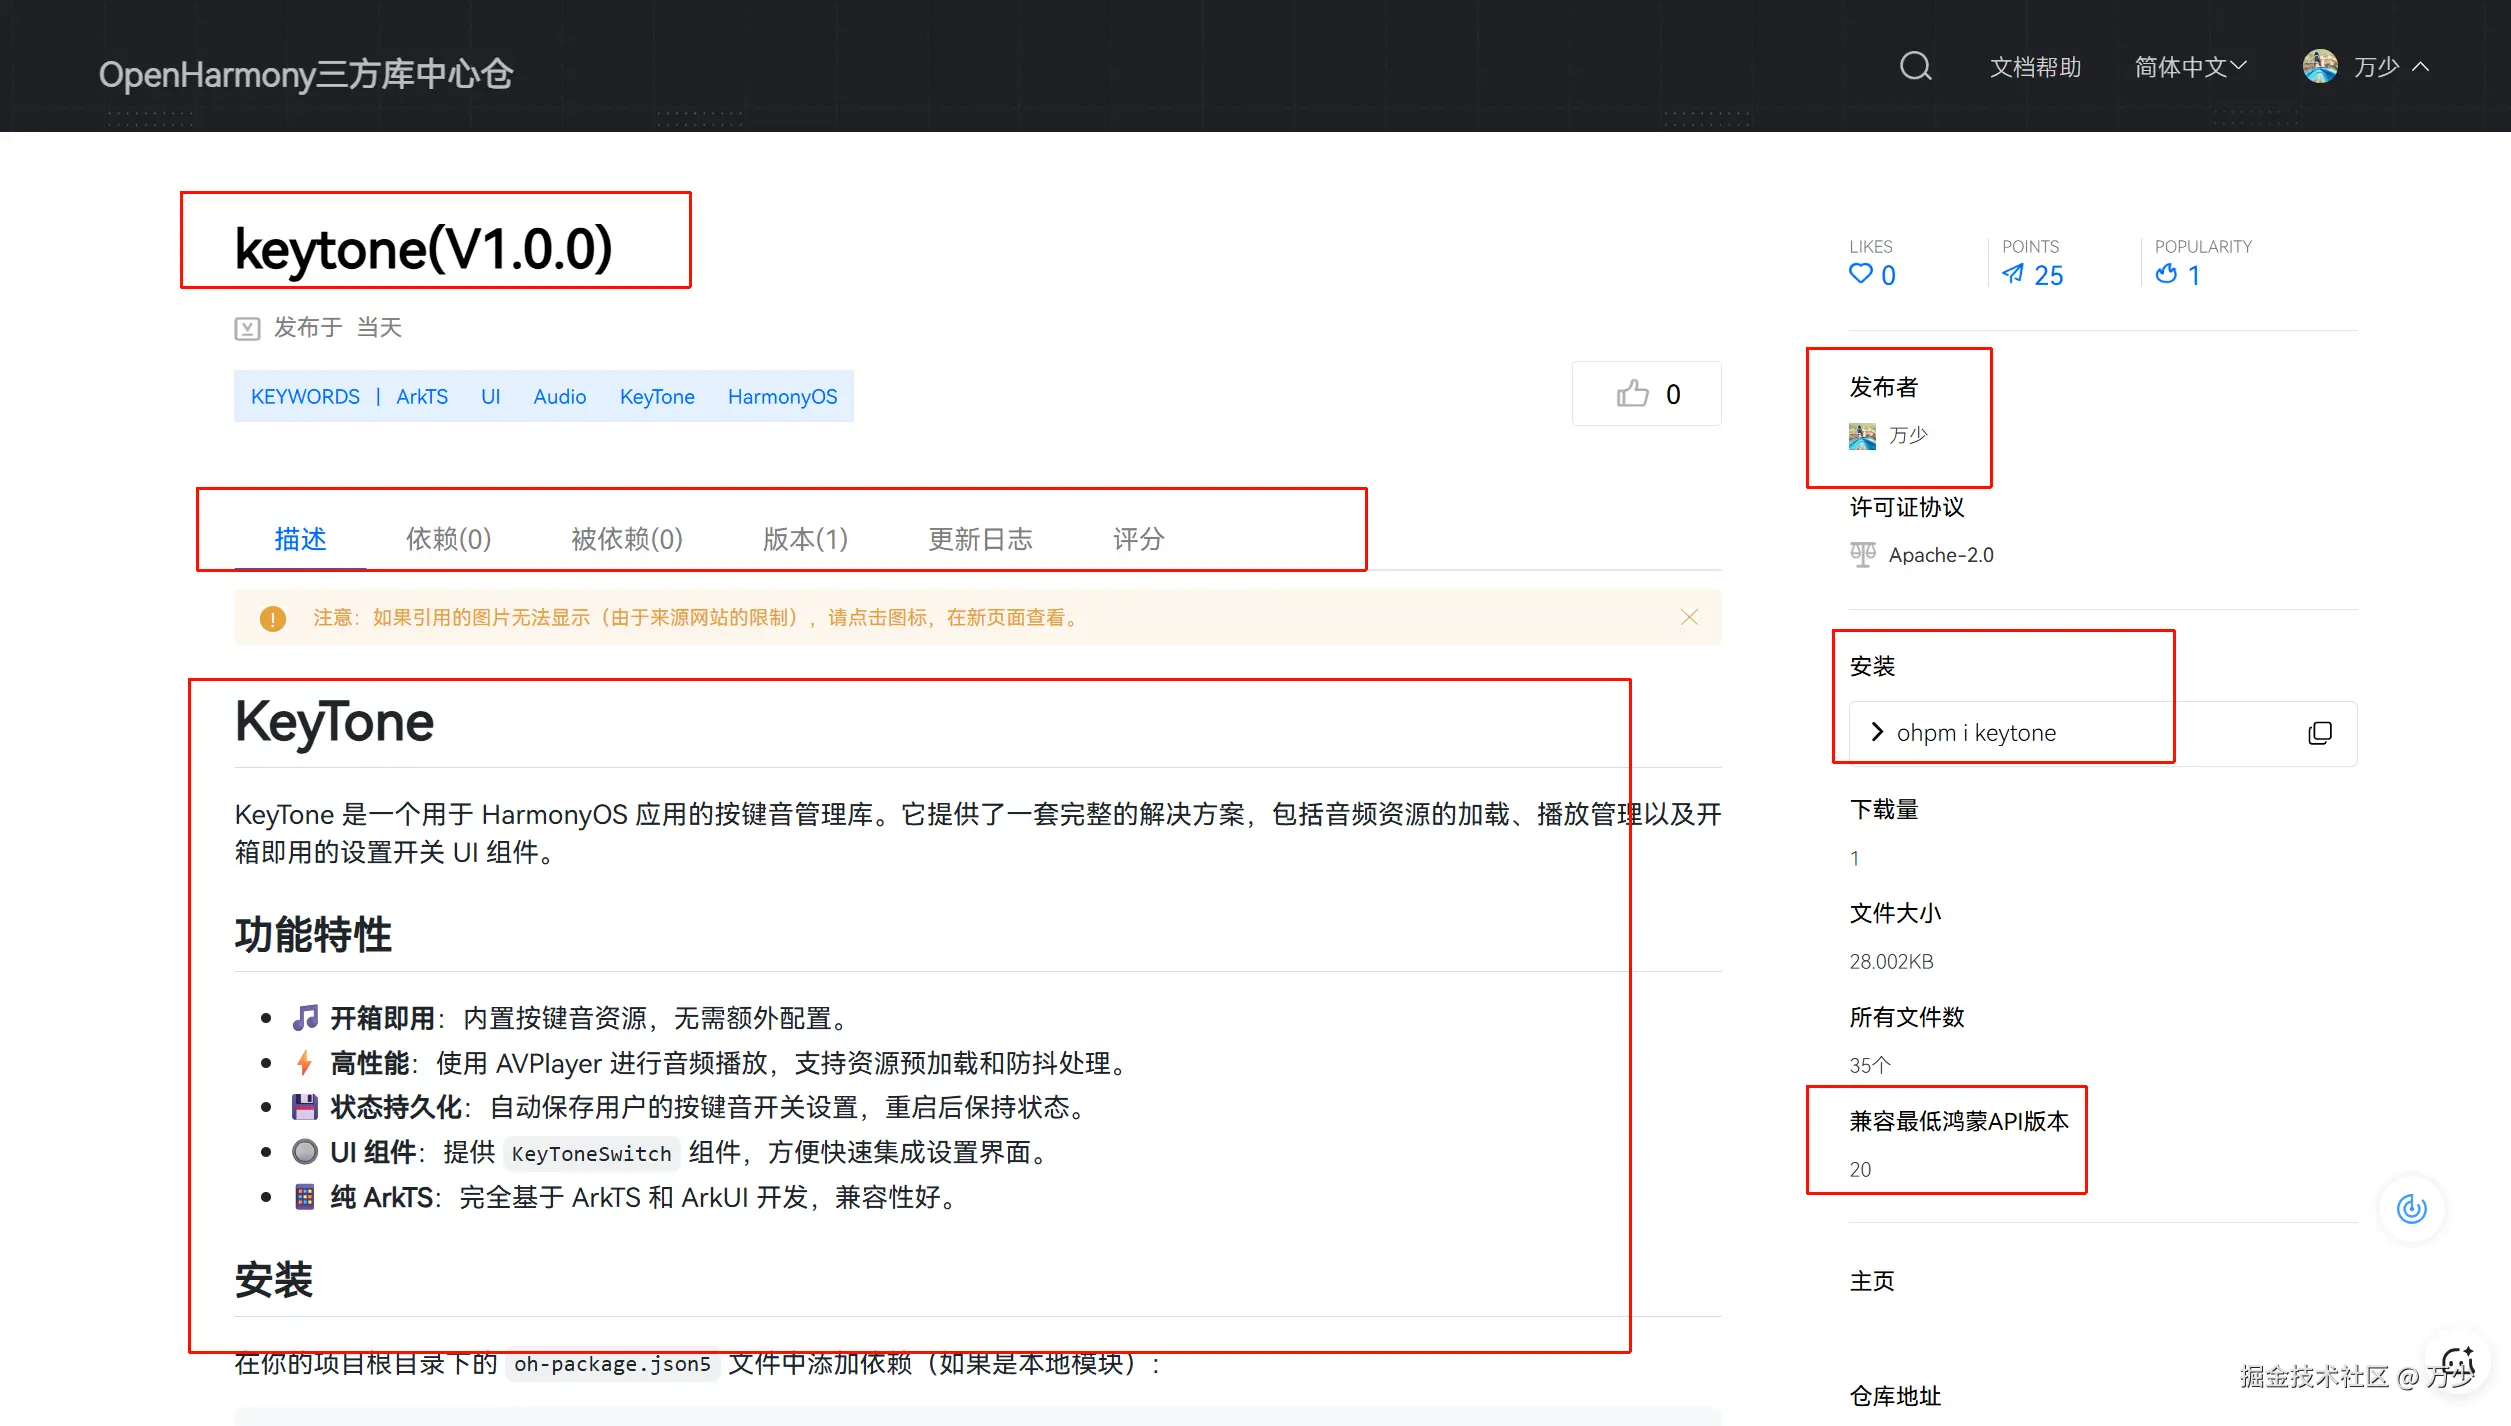Open the 版本(1) tab
The height and width of the screenshot is (1426, 2511).
click(805, 539)
